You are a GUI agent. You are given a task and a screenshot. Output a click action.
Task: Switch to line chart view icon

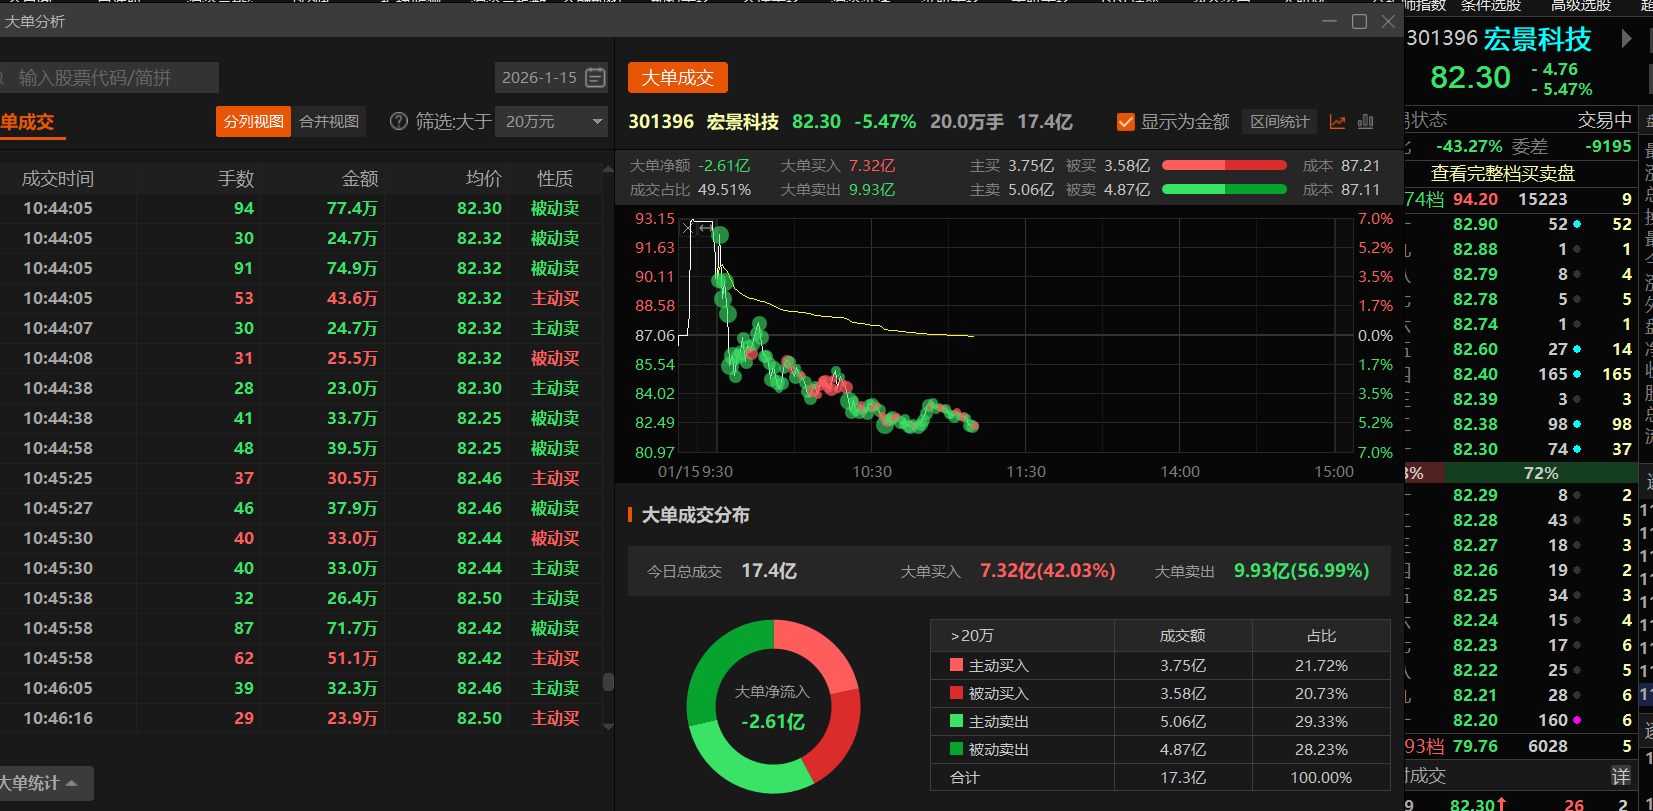tap(1337, 121)
